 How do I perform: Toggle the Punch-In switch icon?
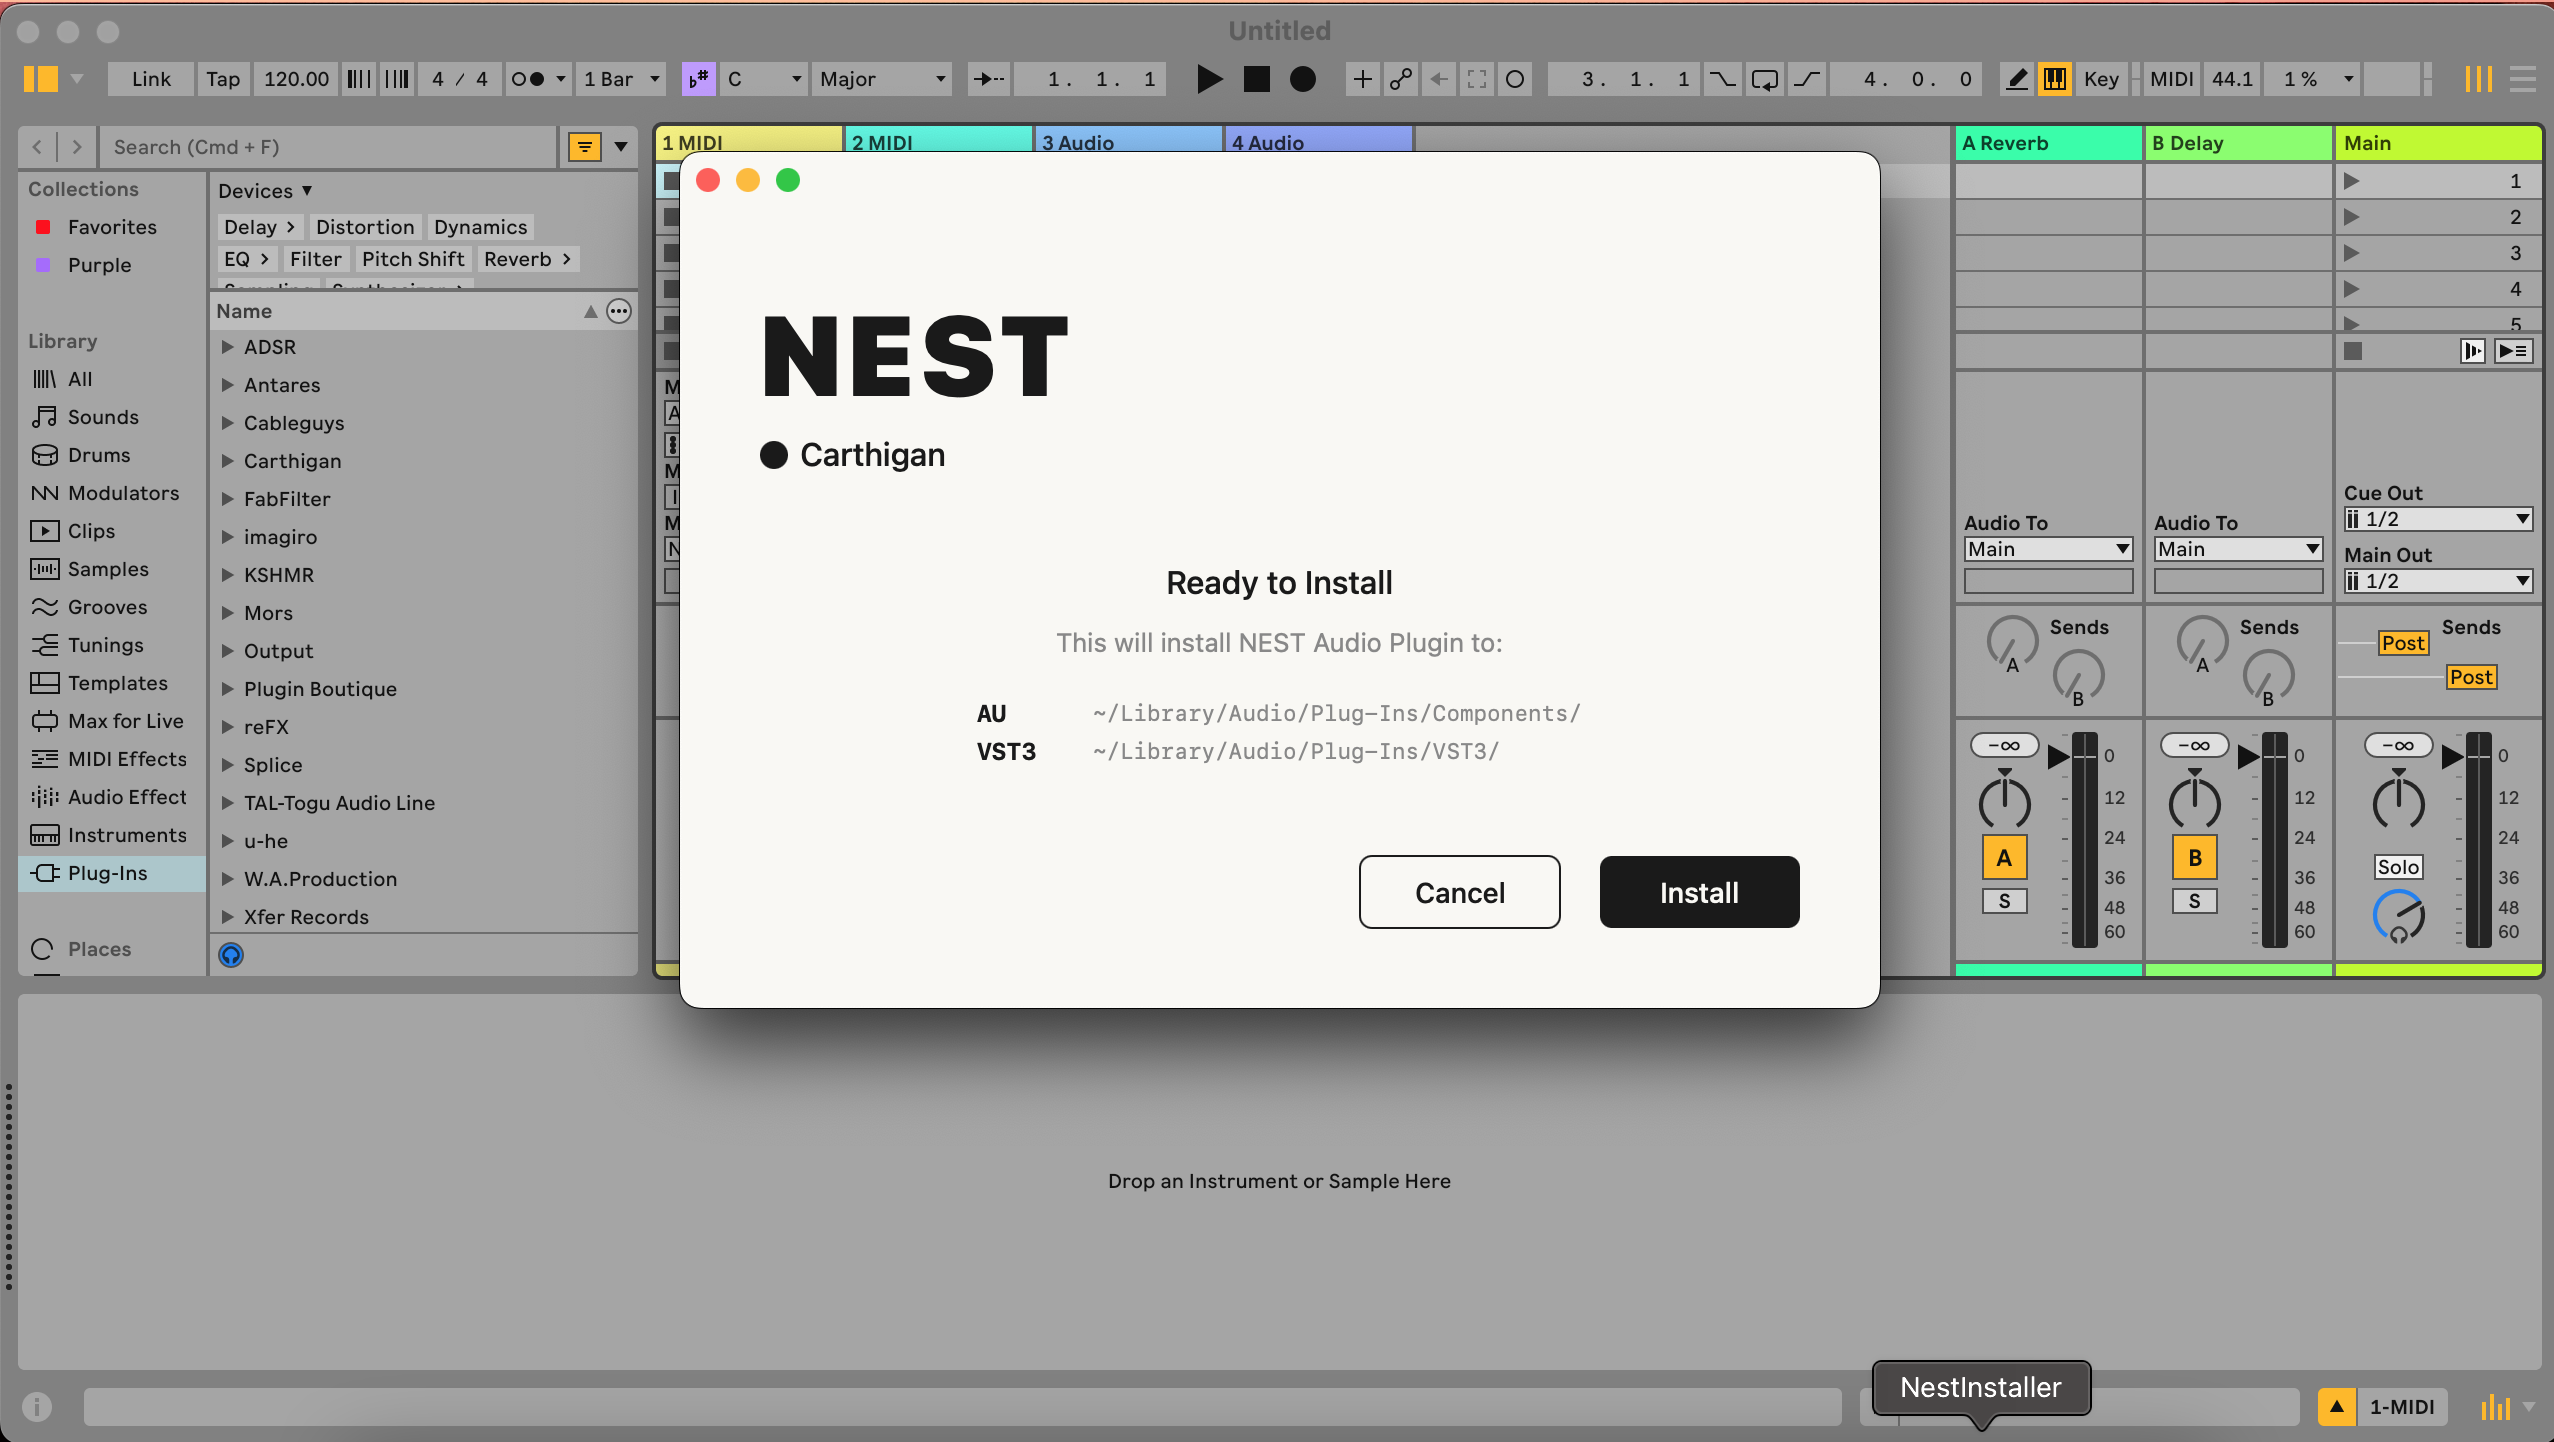pos(1722,79)
